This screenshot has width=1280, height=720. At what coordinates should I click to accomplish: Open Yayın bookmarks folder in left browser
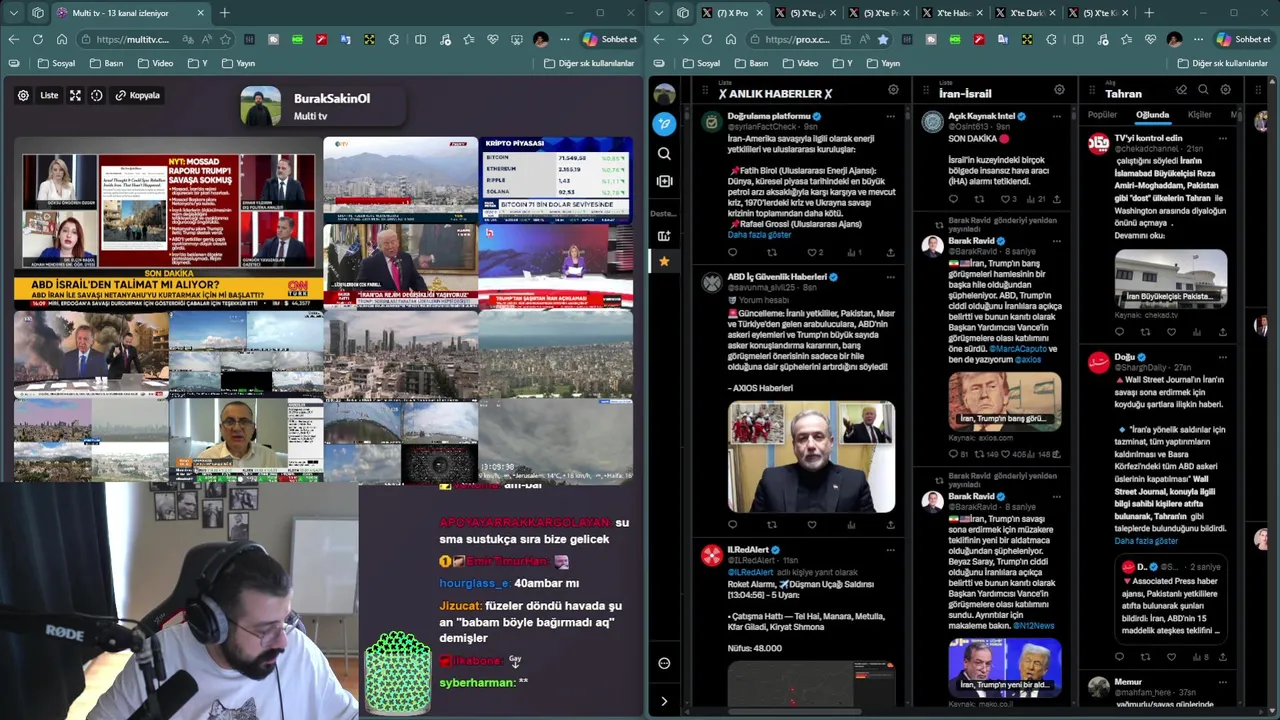coord(238,63)
